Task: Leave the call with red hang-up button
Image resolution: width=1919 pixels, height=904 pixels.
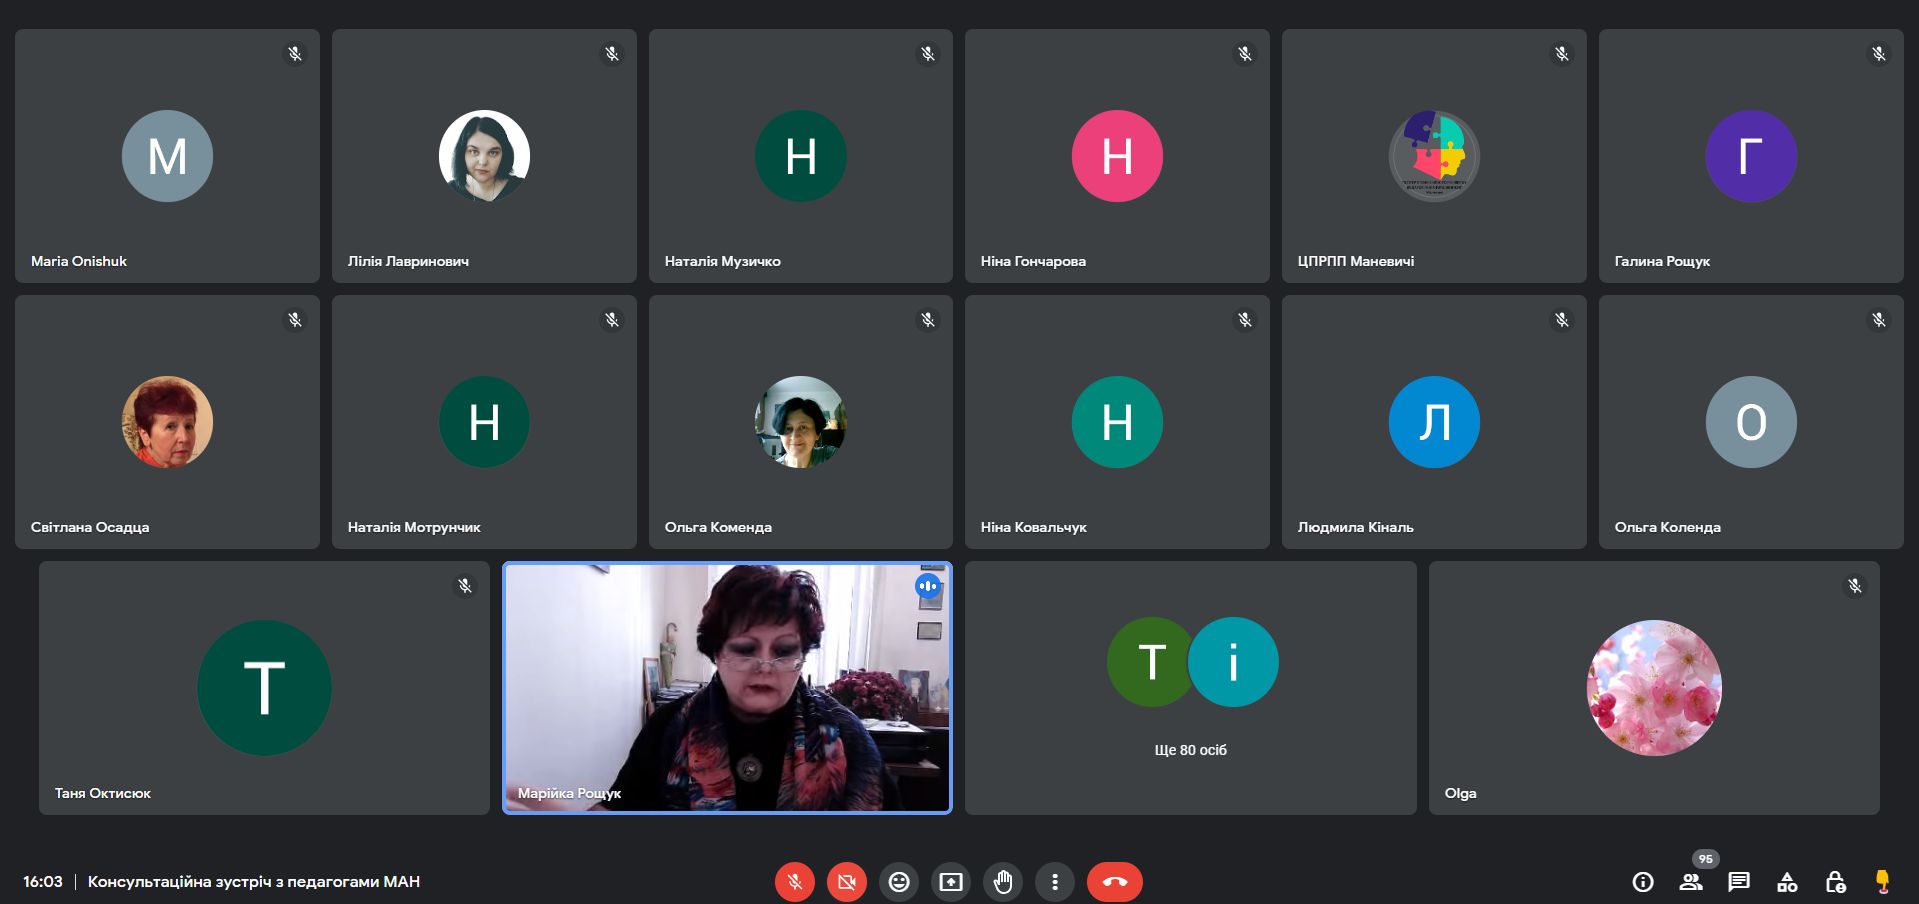Action: 1114,882
